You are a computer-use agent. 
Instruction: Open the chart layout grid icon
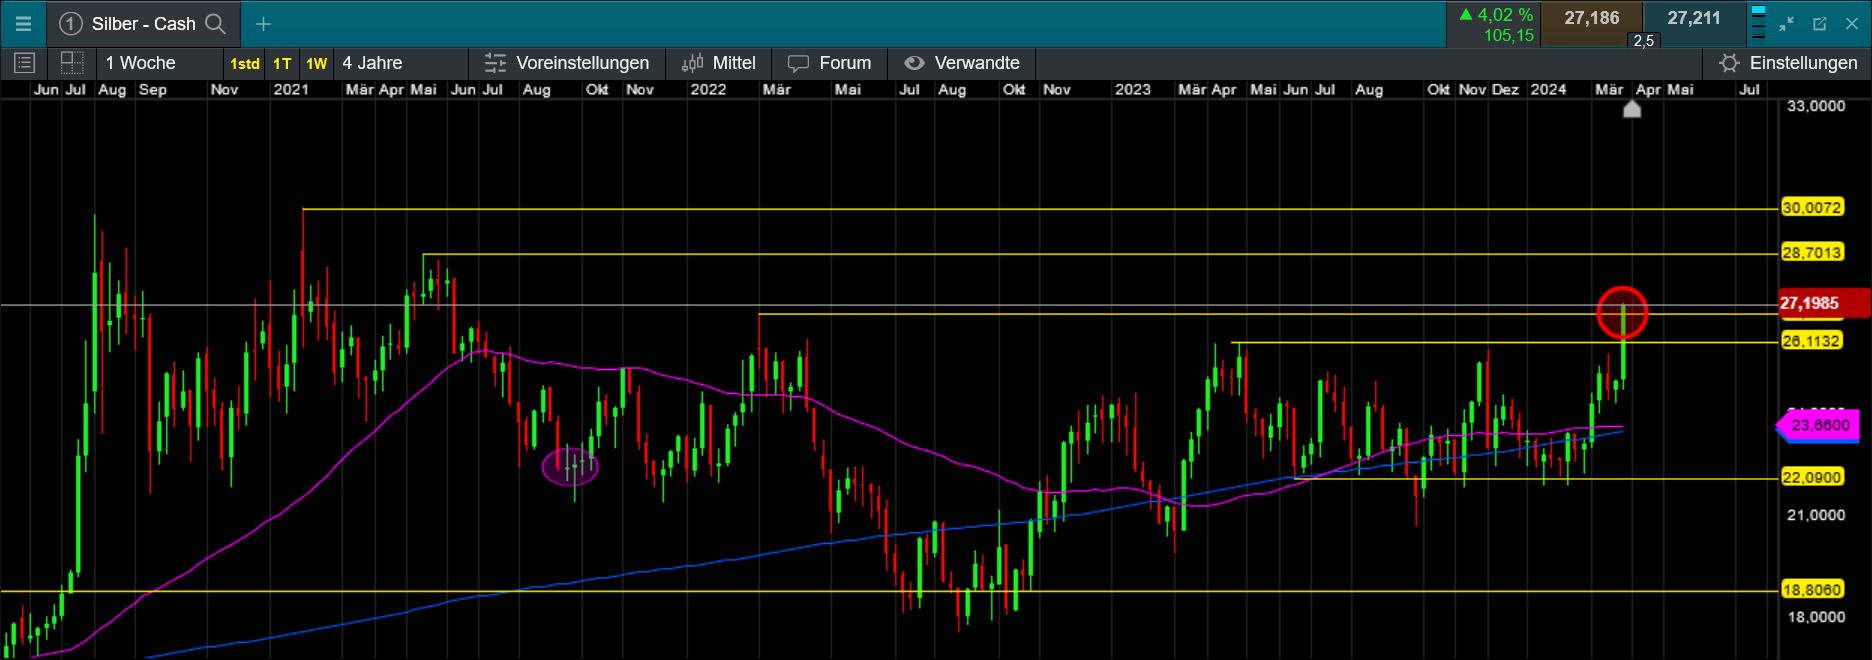72,63
